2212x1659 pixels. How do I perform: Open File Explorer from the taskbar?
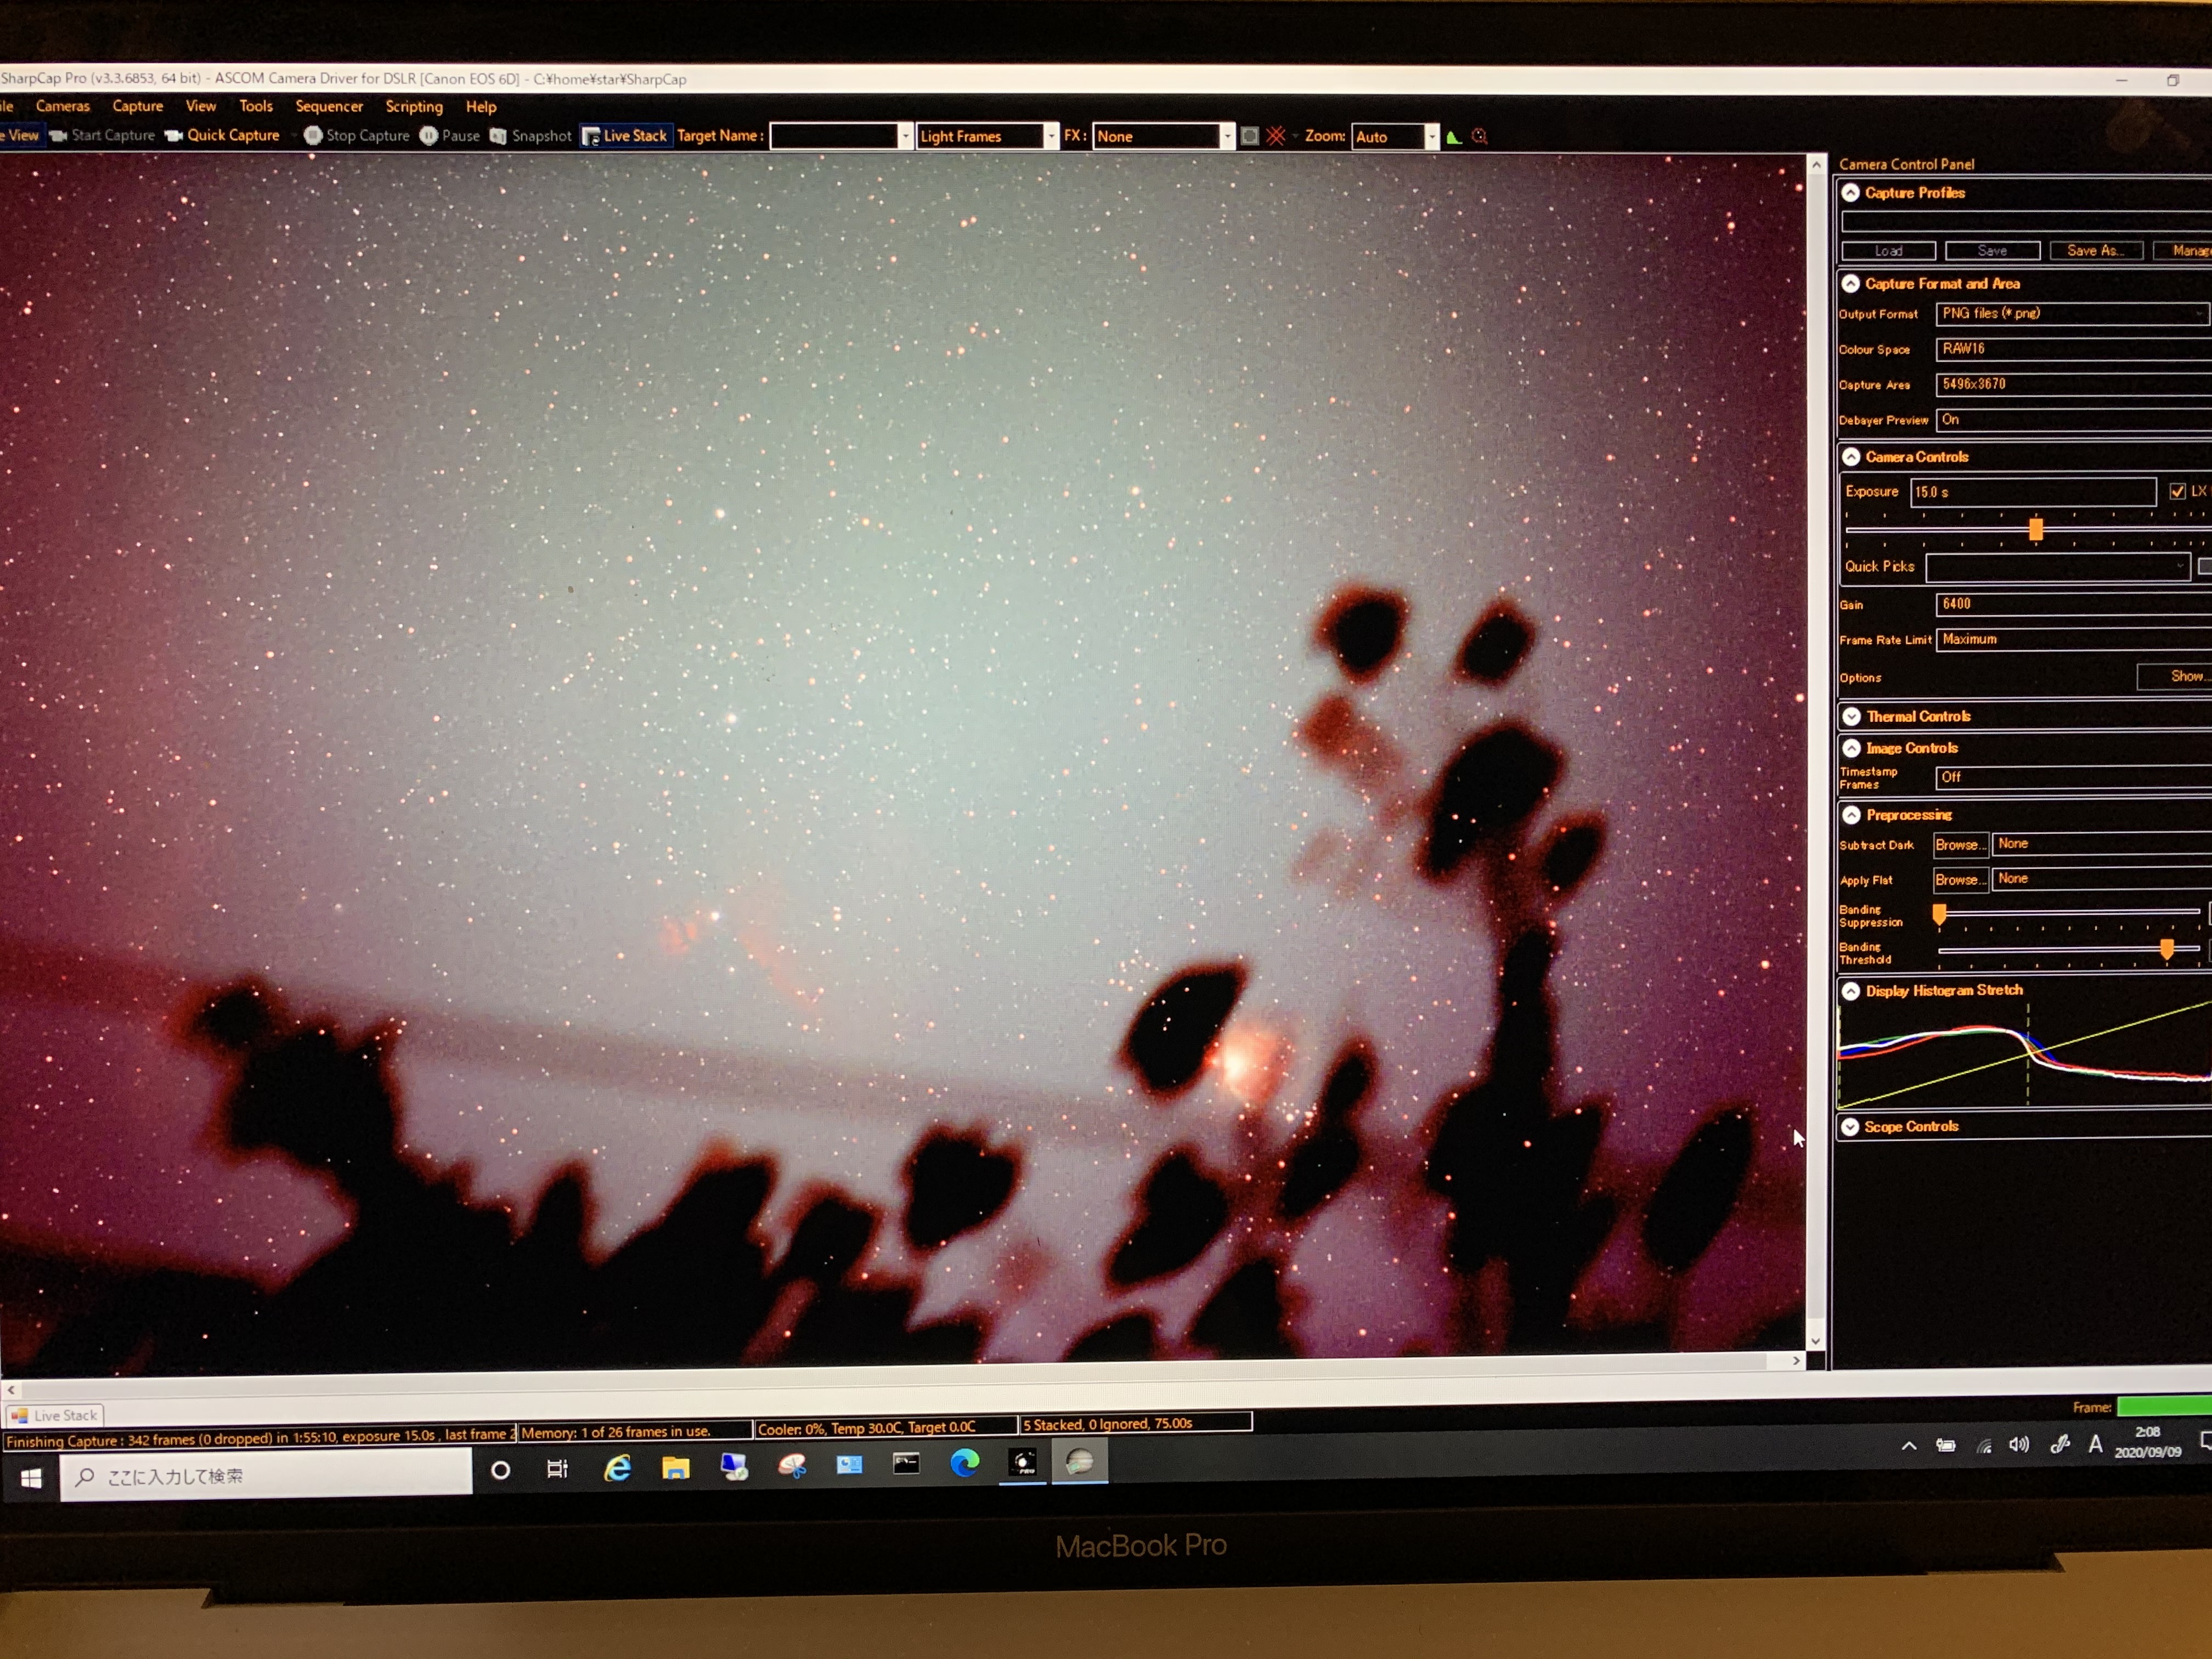click(676, 1467)
